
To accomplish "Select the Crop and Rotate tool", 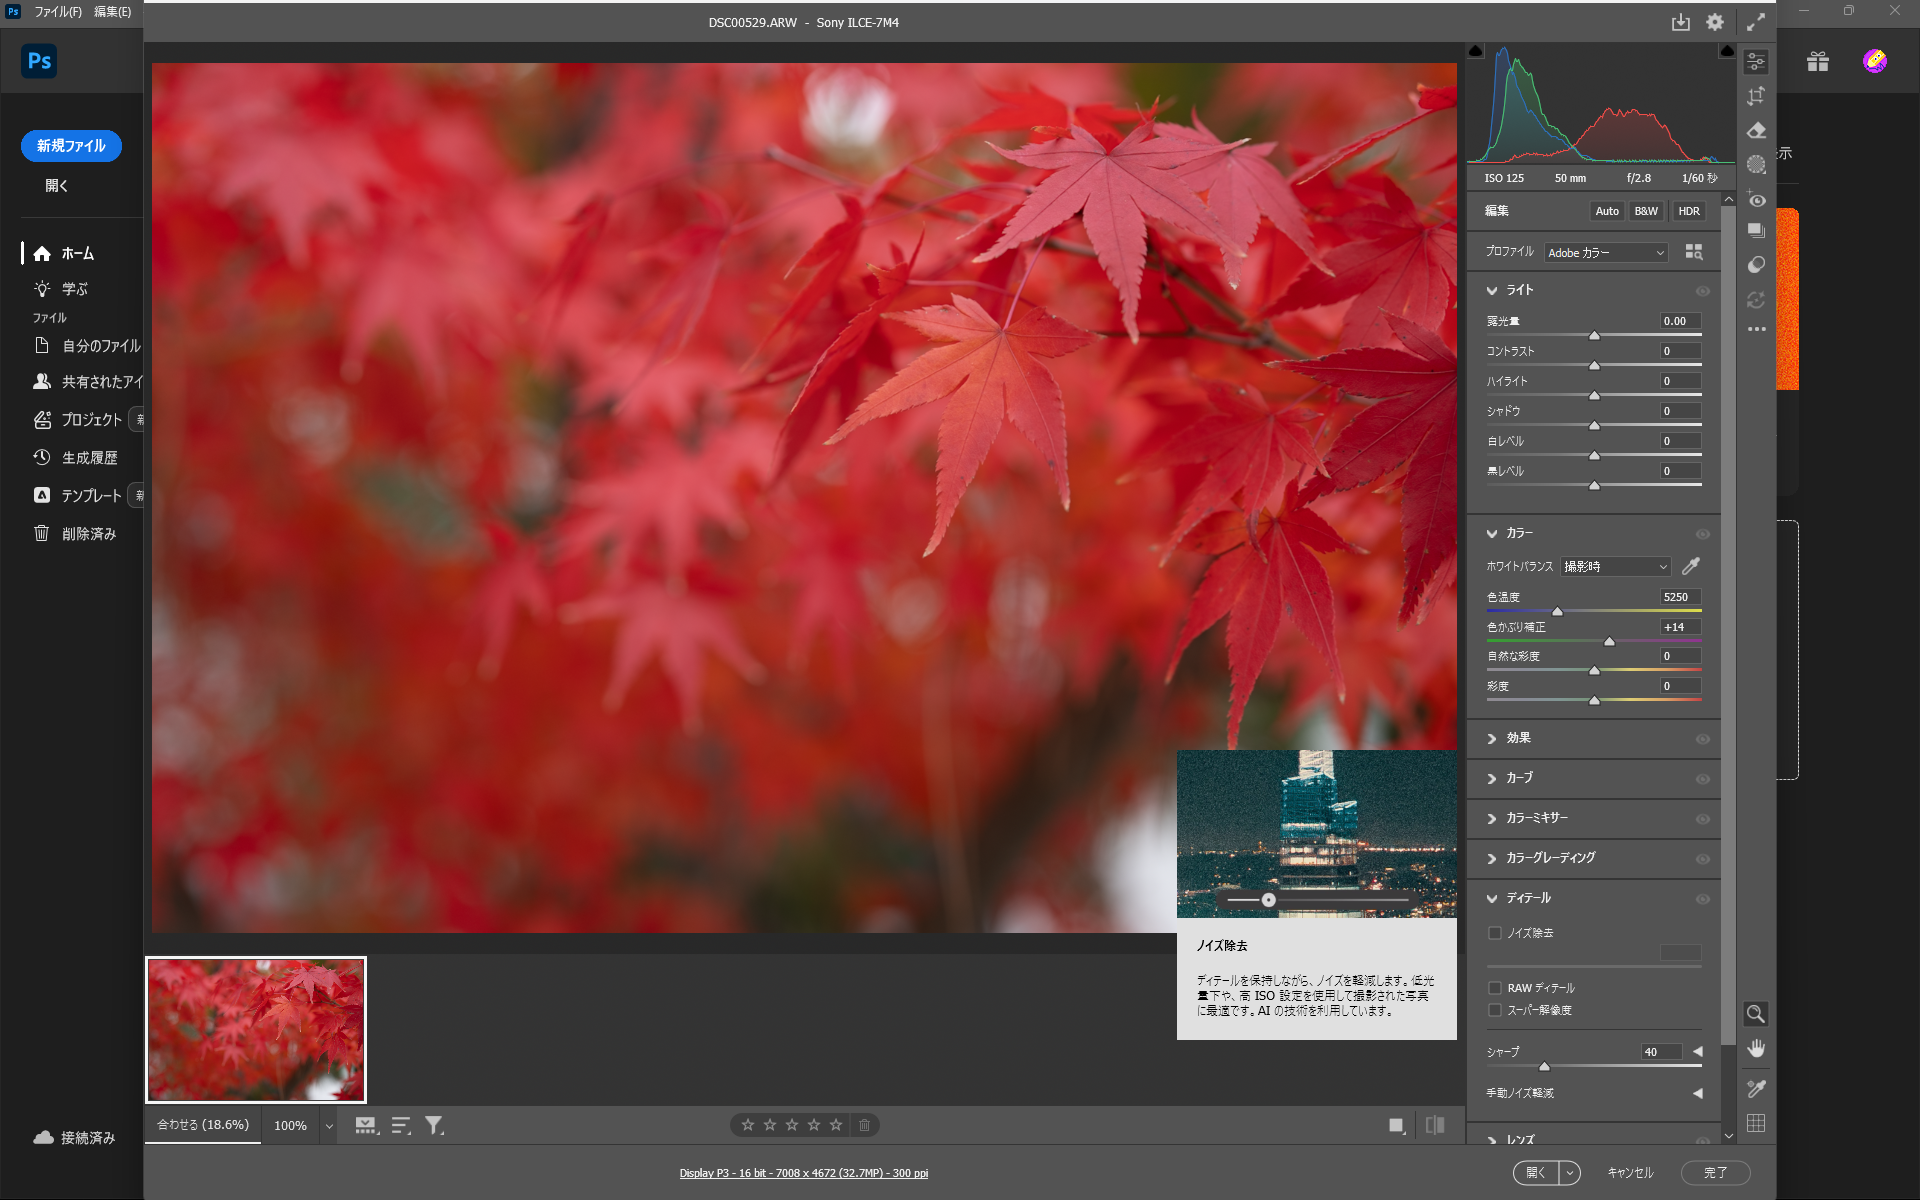I will click(x=1757, y=96).
